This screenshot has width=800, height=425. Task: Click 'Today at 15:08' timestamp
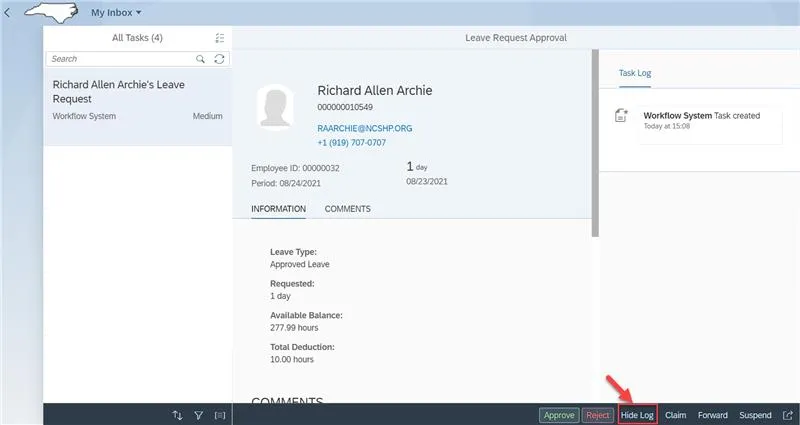point(666,126)
